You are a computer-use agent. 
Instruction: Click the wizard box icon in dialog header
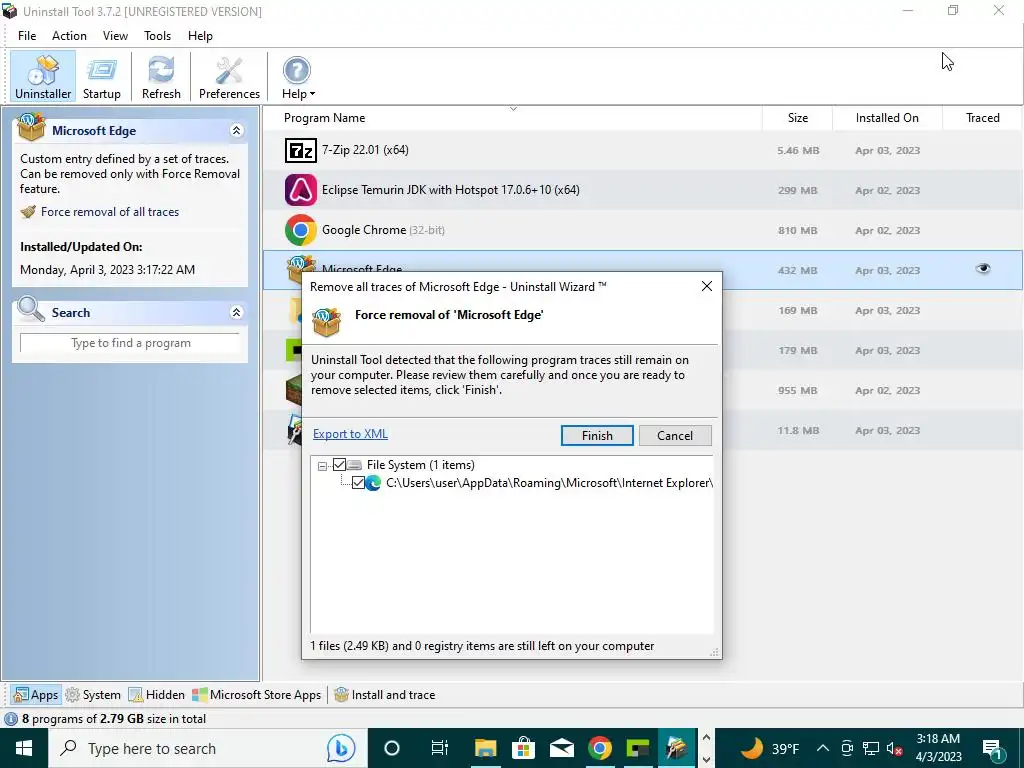click(x=327, y=322)
